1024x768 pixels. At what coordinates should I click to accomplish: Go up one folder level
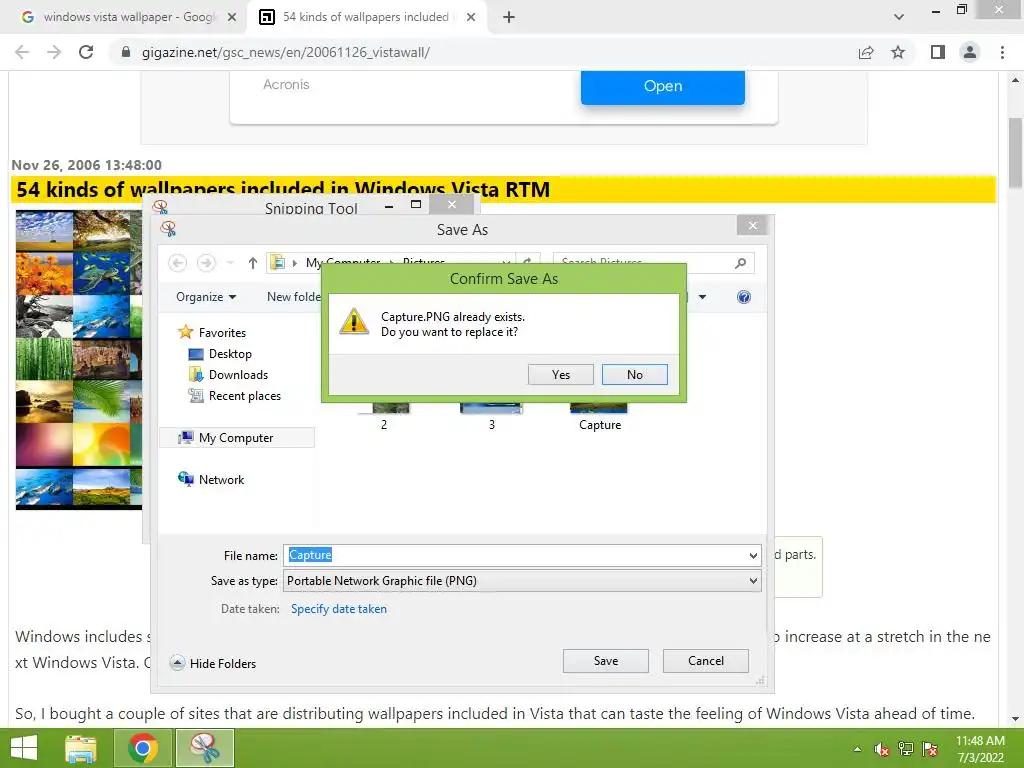pyautogui.click(x=253, y=263)
